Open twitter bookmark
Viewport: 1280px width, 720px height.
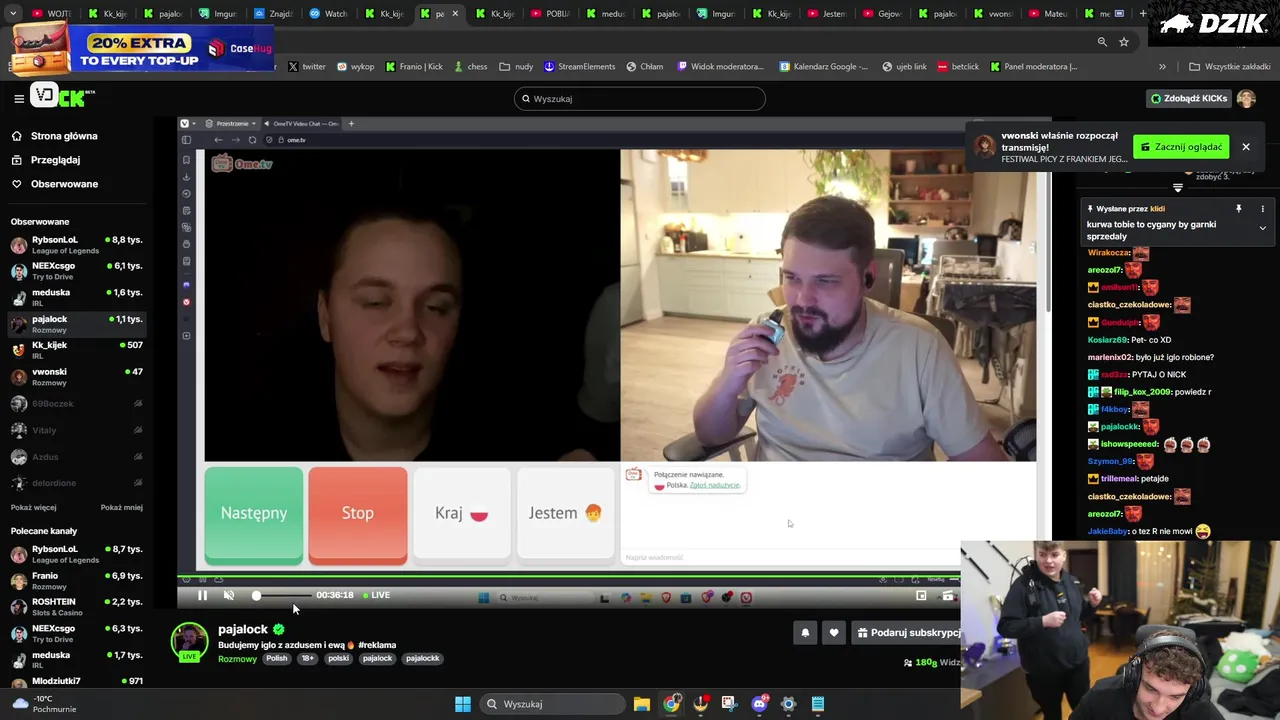tap(307, 67)
